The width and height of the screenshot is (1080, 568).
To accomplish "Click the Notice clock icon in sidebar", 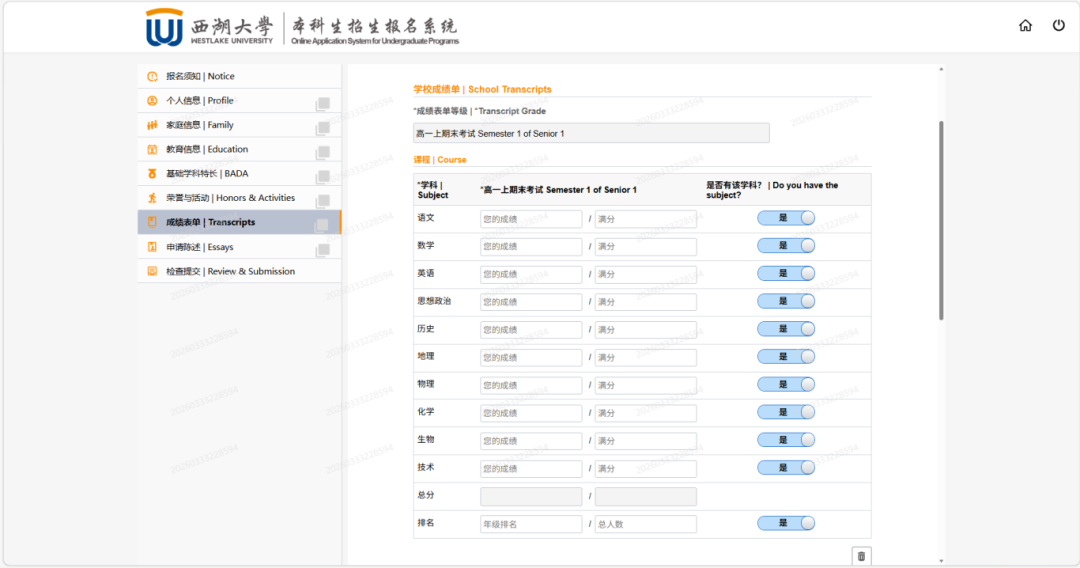I will [152, 76].
